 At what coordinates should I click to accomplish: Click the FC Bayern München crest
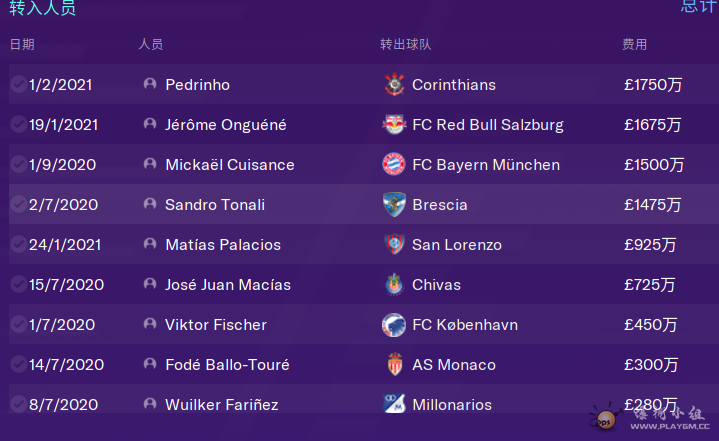394,165
